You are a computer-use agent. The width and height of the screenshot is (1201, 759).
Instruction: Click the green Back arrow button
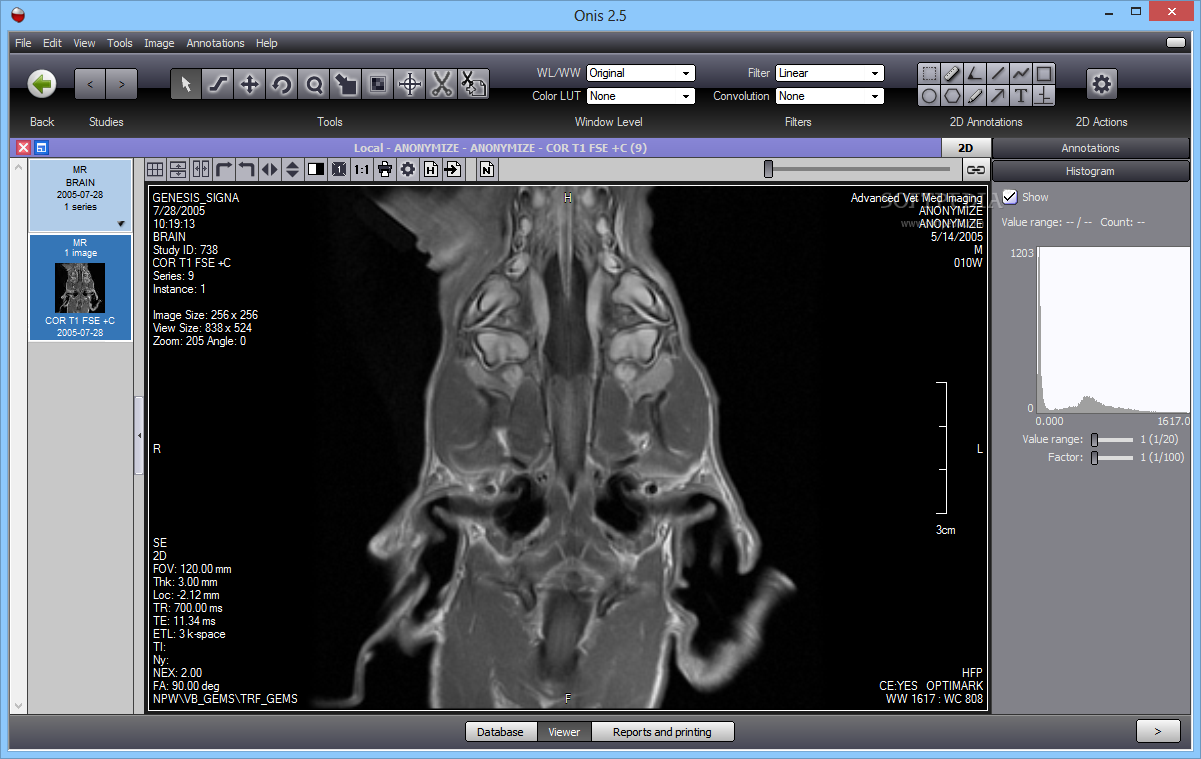click(42, 84)
